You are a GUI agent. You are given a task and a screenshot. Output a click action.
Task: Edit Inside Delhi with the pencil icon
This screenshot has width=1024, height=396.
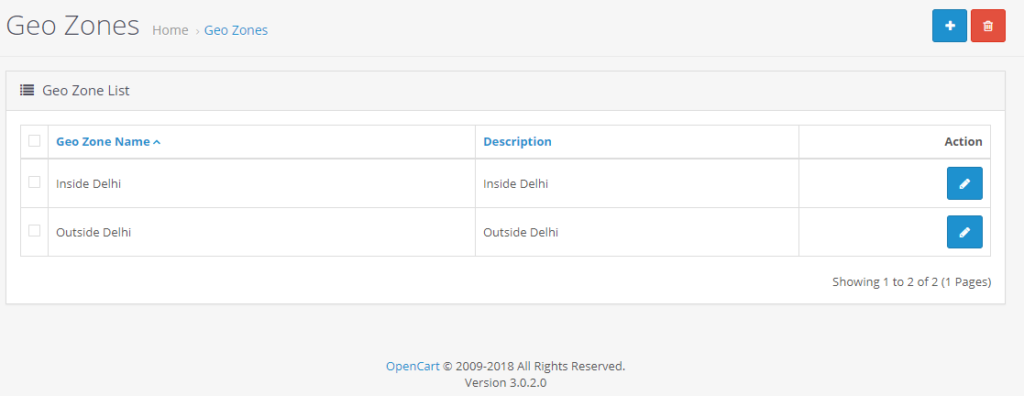tap(965, 184)
